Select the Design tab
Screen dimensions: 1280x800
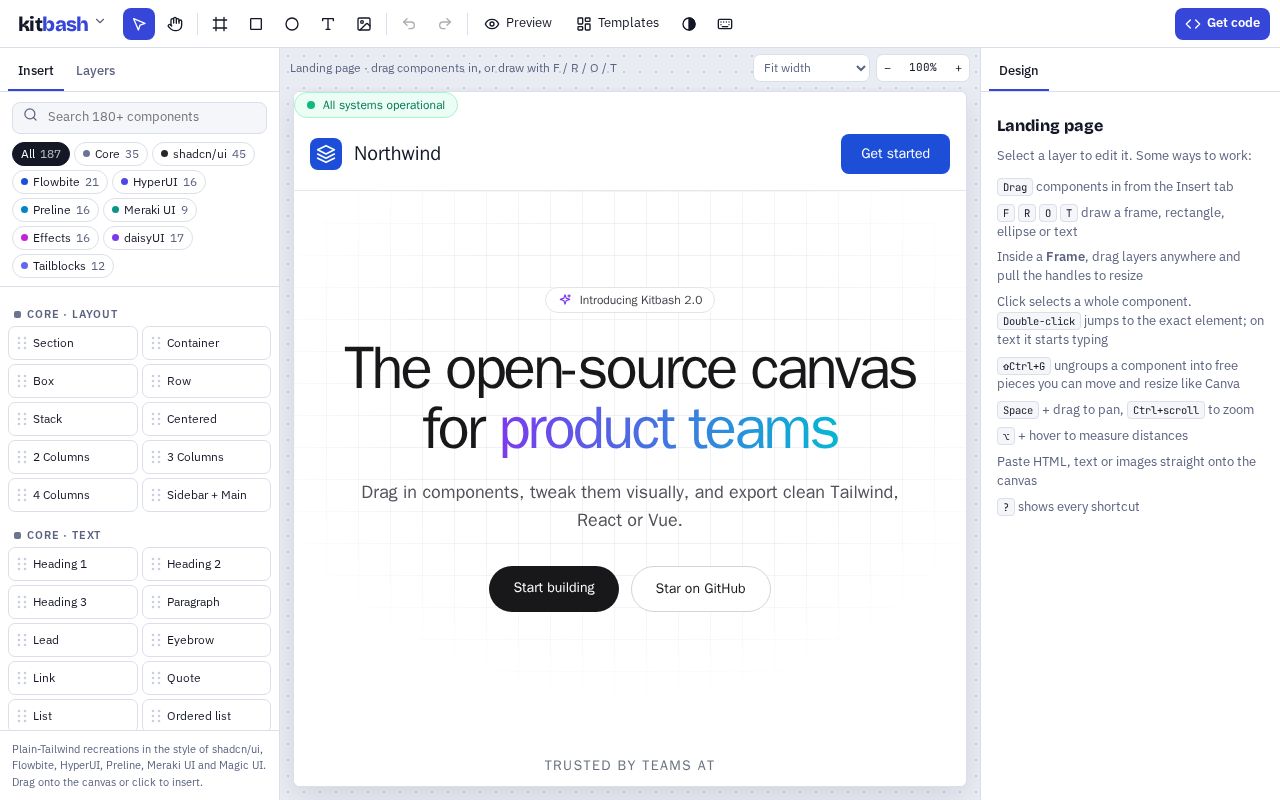(1018, 71)
